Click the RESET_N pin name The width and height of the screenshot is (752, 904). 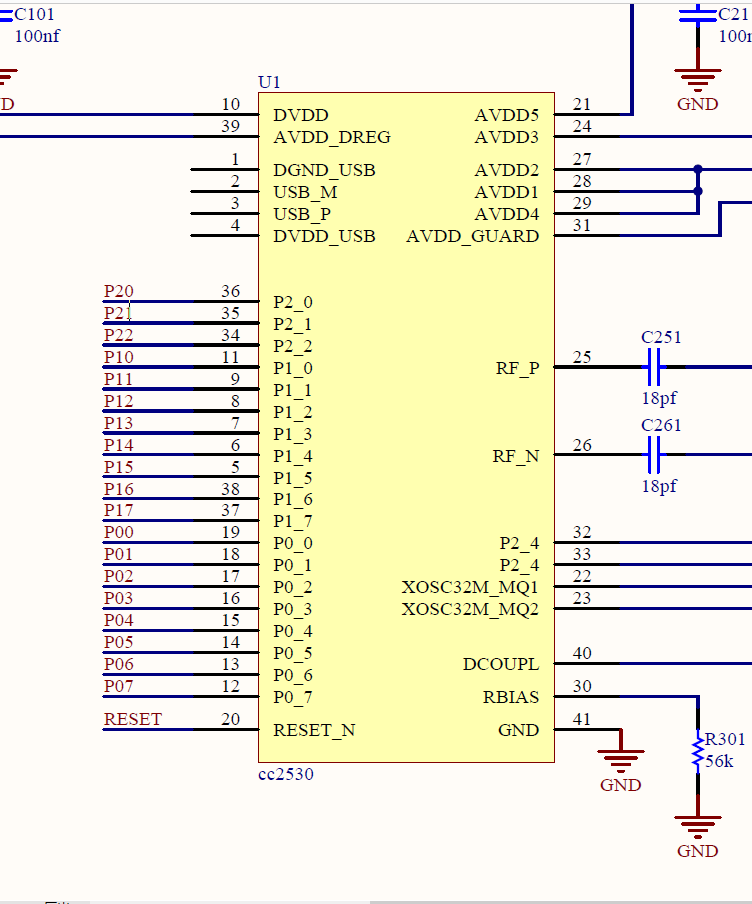(314, 730)
